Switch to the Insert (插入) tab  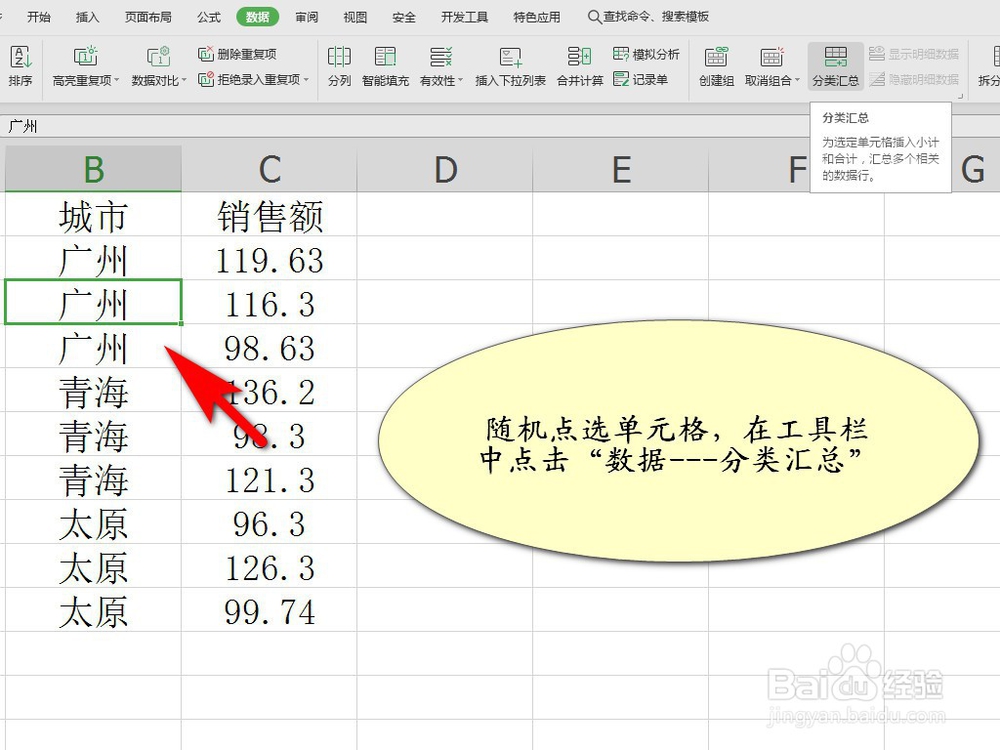tap(87, 17)
